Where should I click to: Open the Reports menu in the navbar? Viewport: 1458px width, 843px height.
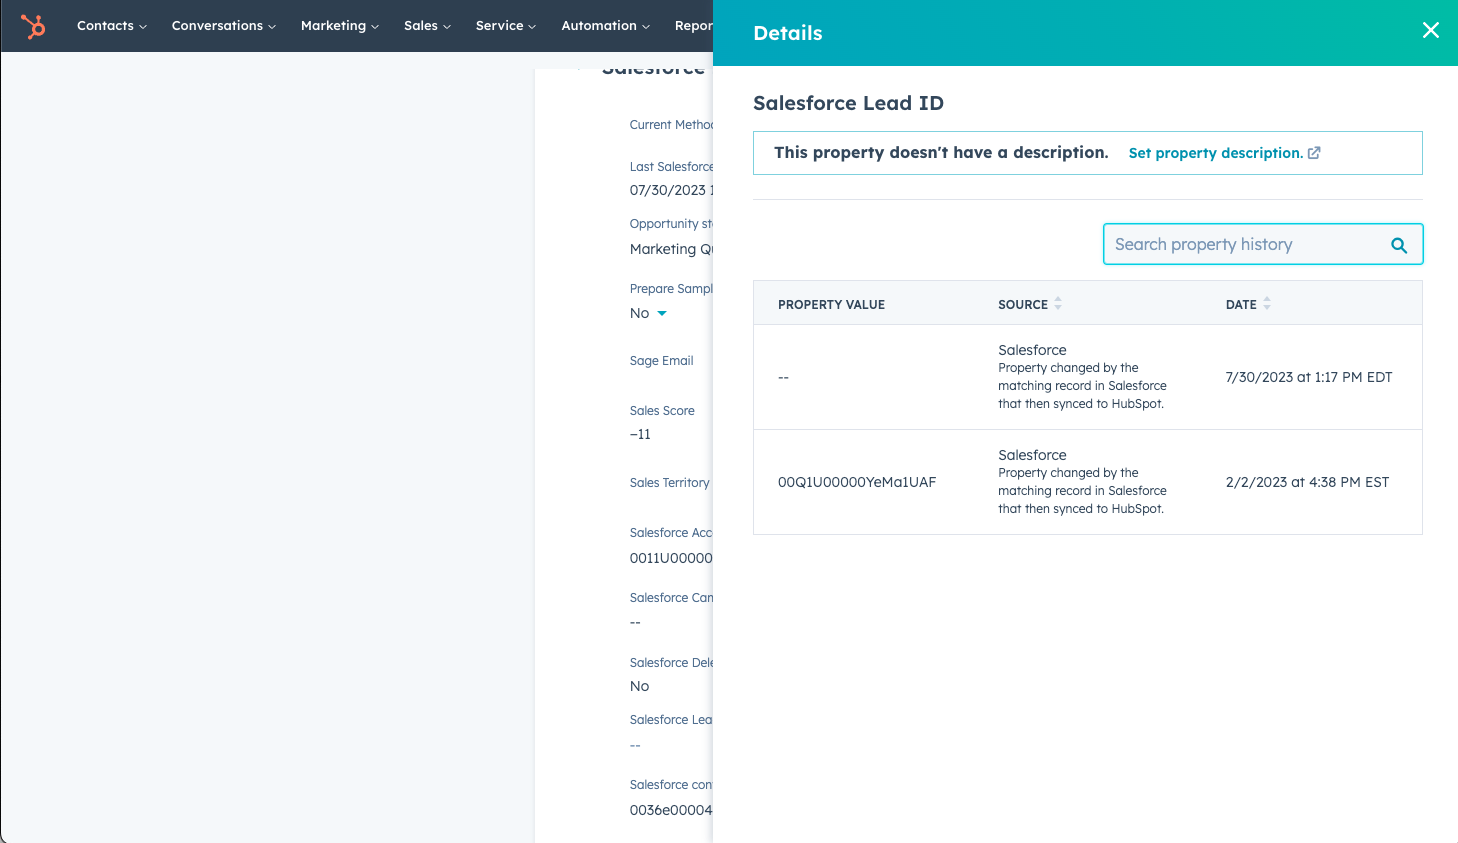(x=697, y=25)
